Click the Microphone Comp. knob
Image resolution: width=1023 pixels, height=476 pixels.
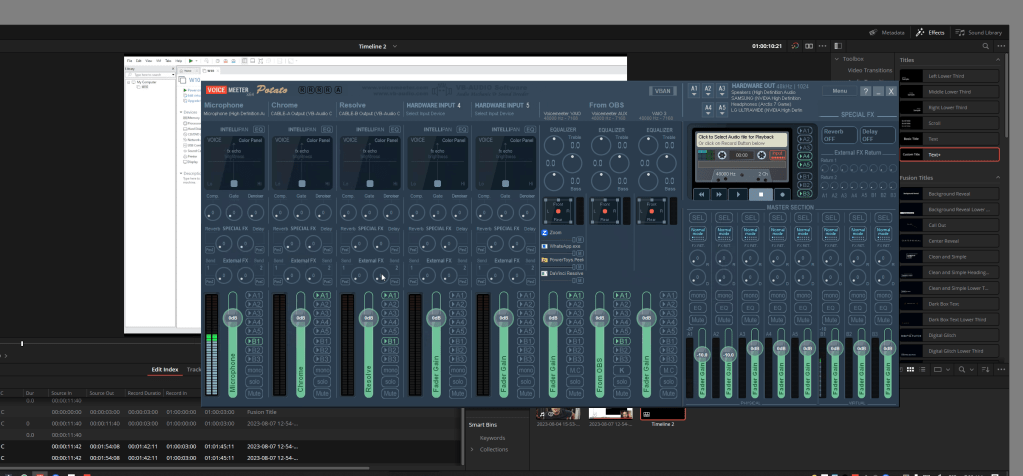213,213
